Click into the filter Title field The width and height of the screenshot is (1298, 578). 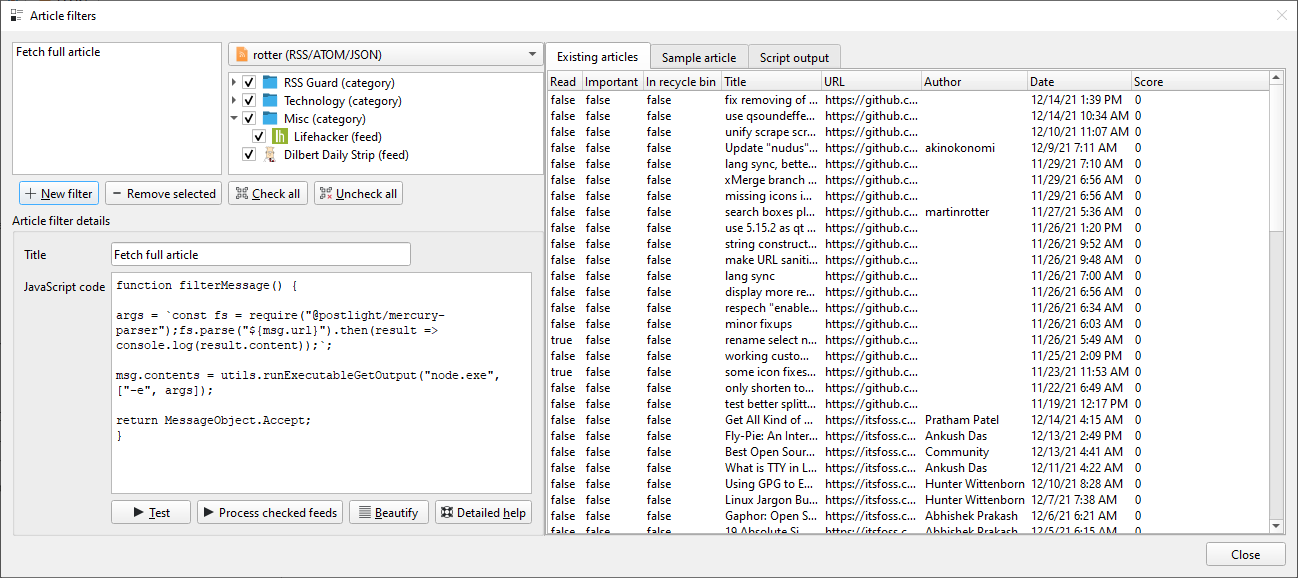260,255
